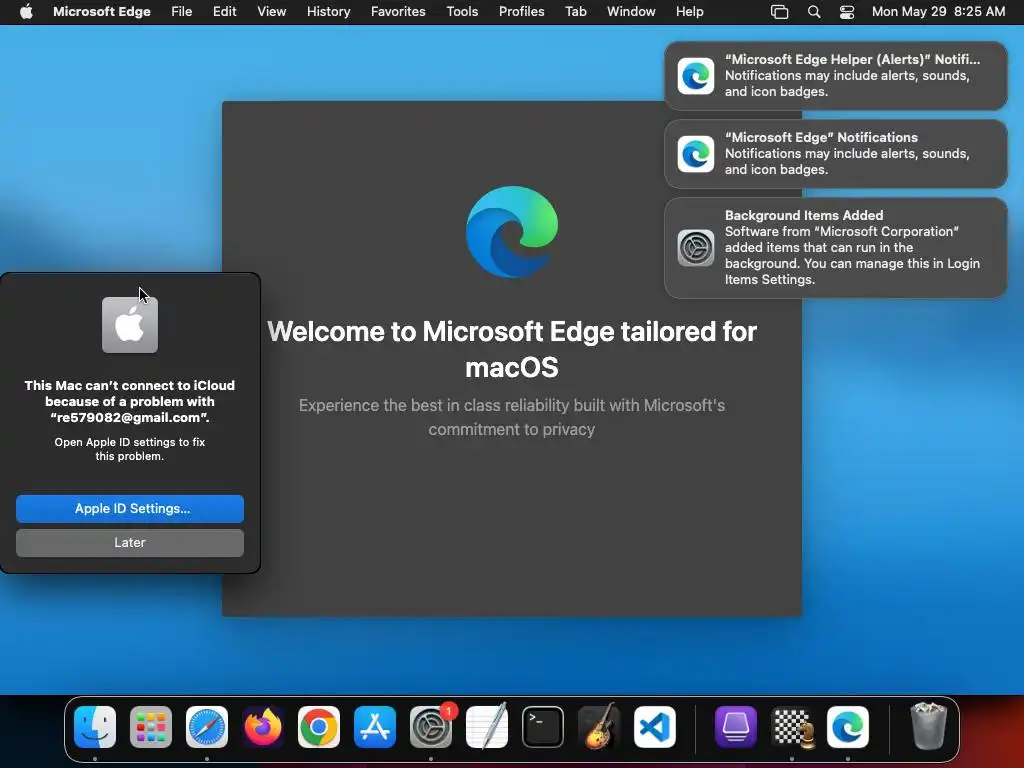The width and height of the screenshot is (1024, 768).
Task: Open Spotlight search in menu bar
Action: 814,12
